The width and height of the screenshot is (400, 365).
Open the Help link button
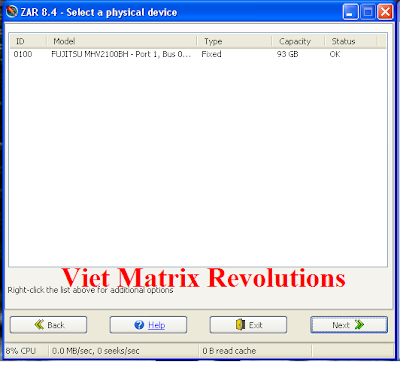(148, 325)
